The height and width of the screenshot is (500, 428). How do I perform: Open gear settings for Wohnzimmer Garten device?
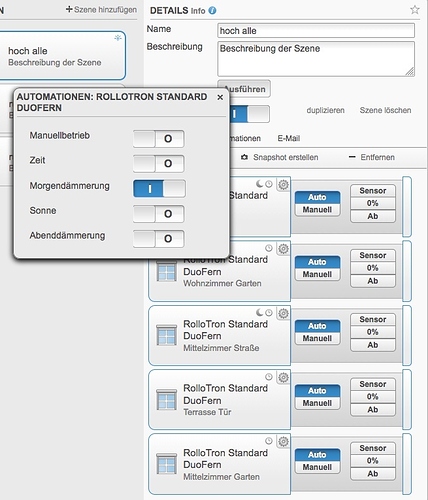pyautogui.click(x=283, y=249)
